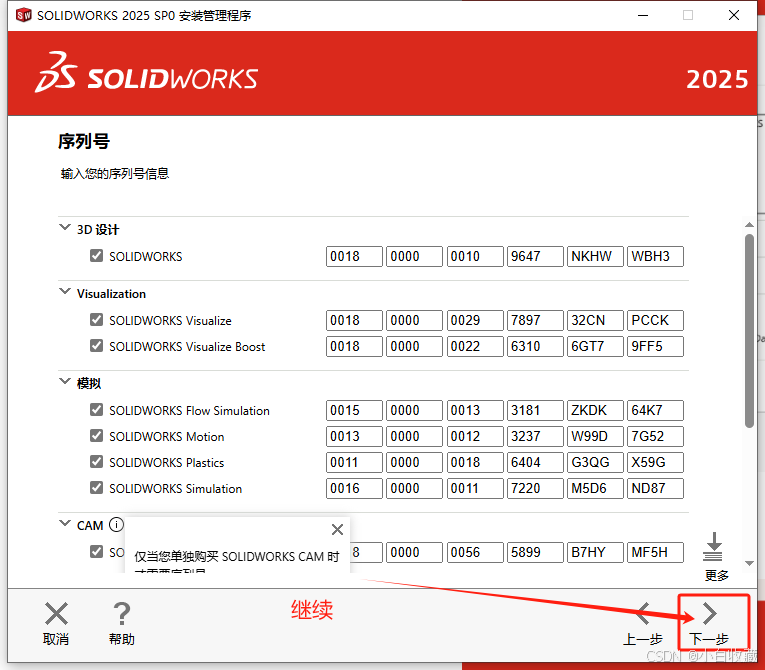
Task: Proceed with the next step arrow
Action: [x=710, y=613]
